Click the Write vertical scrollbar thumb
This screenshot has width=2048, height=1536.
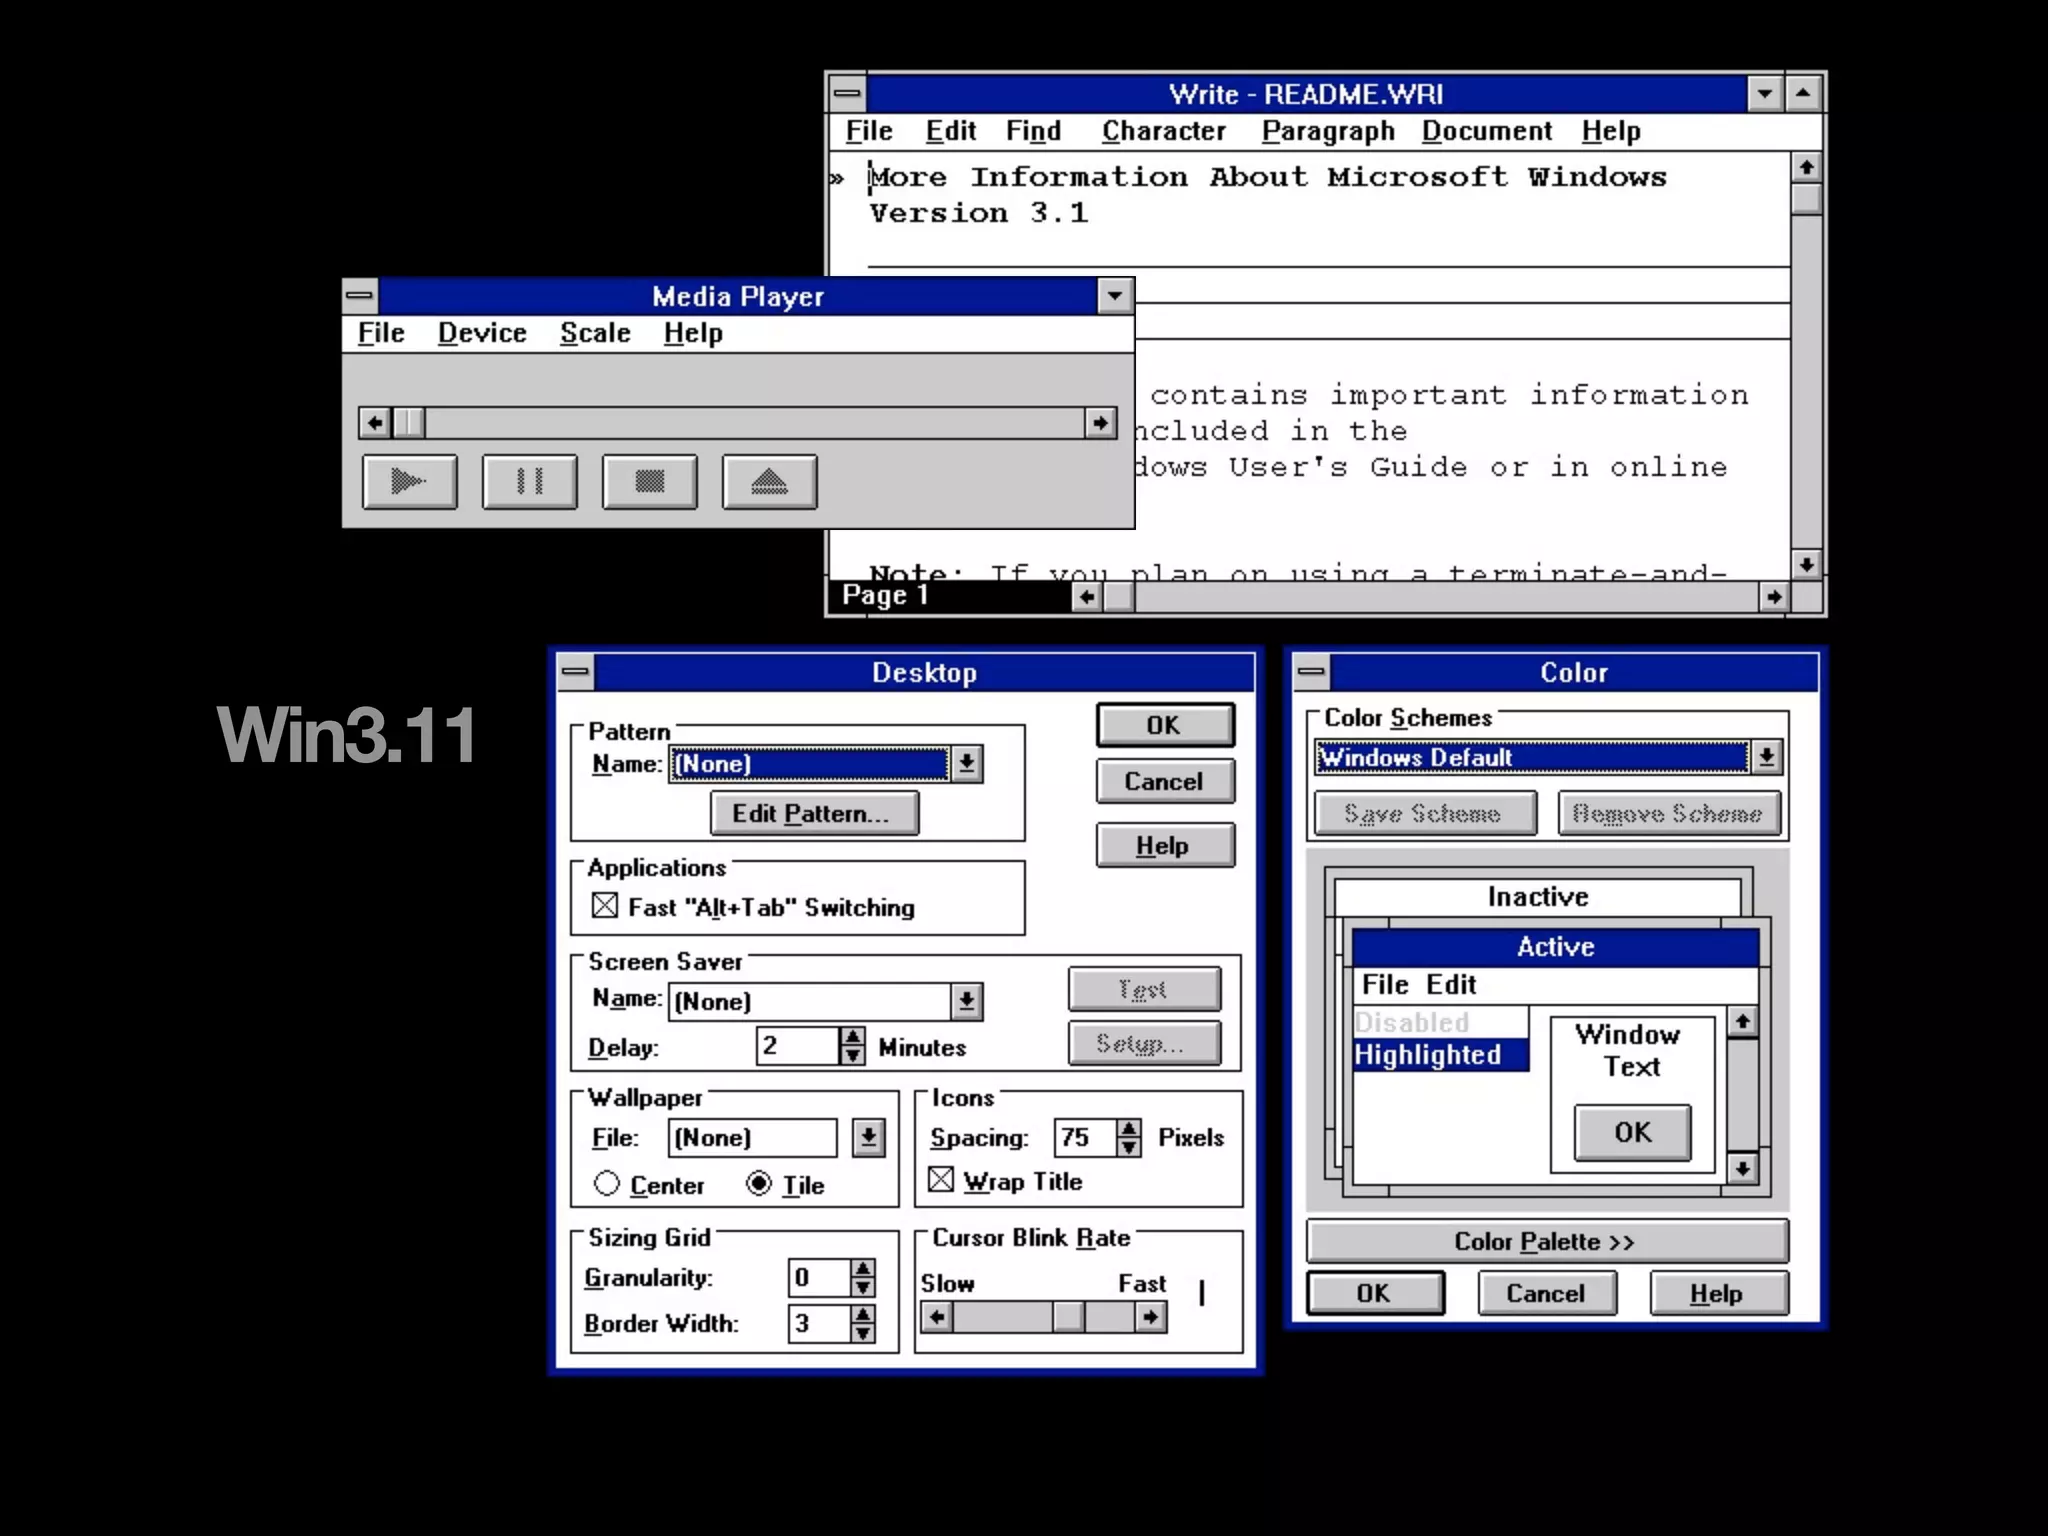(x=1806, y=199)
